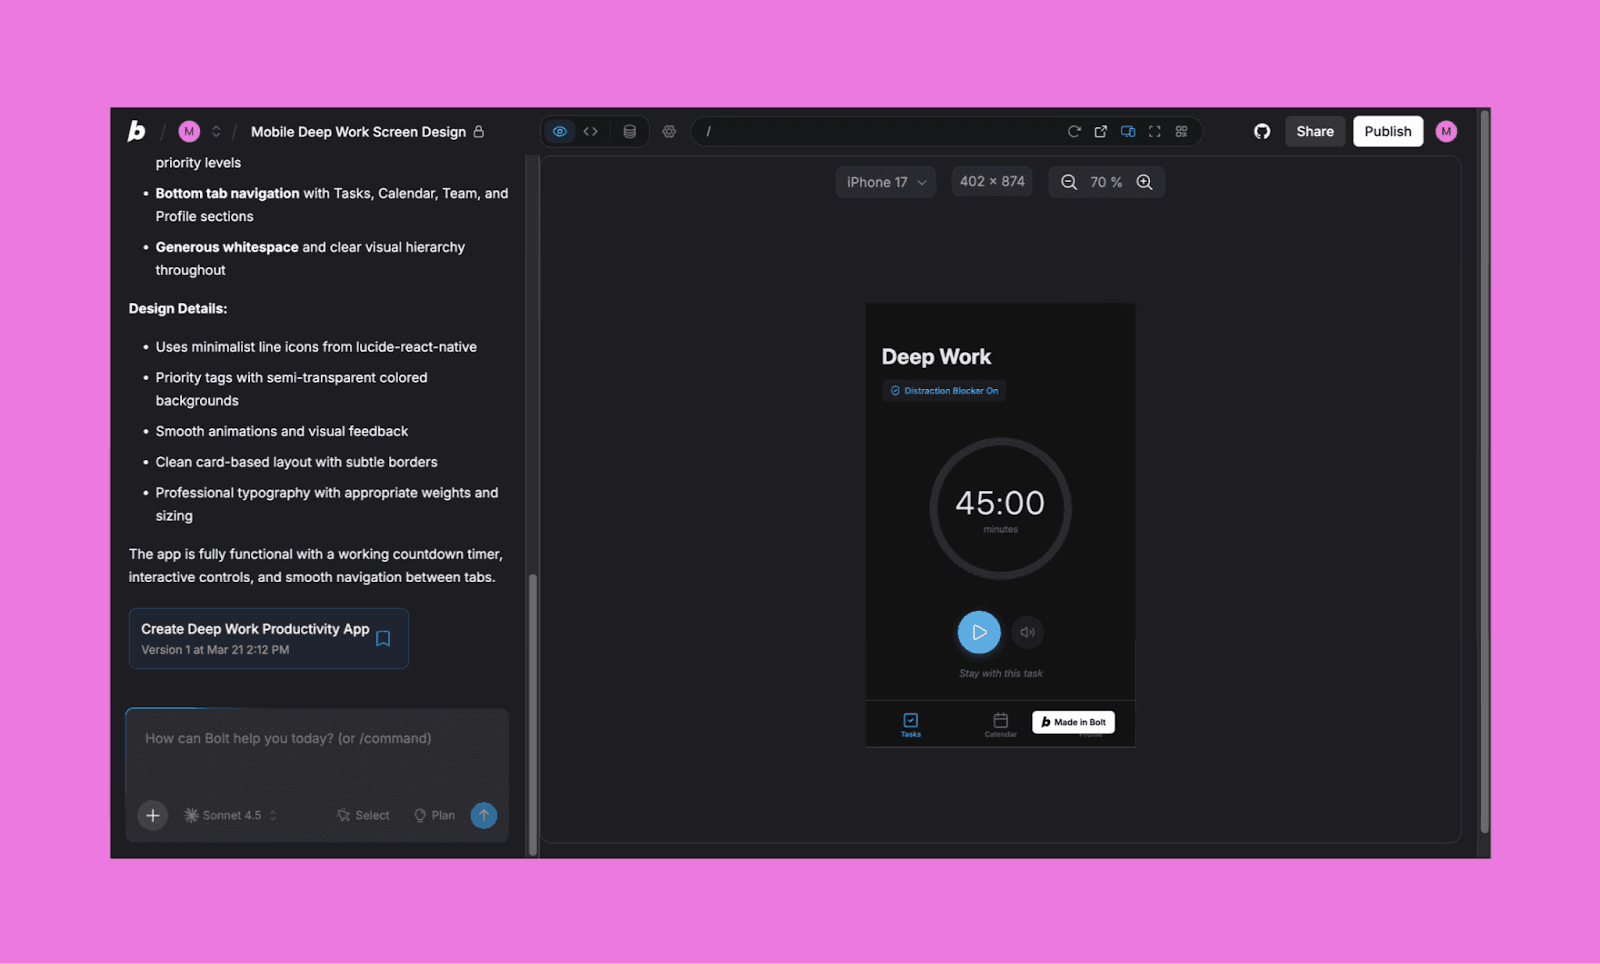Show the QR code for preview
This screenshot has height=964, width=1600.
click(x=1181, y=131)
